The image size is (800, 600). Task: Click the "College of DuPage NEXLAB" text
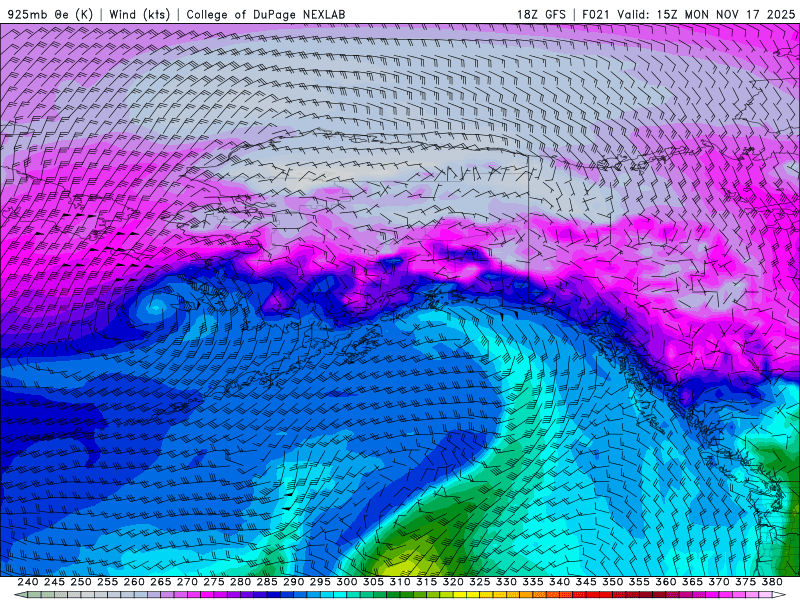pyautogui.click(x=266, y=14)
